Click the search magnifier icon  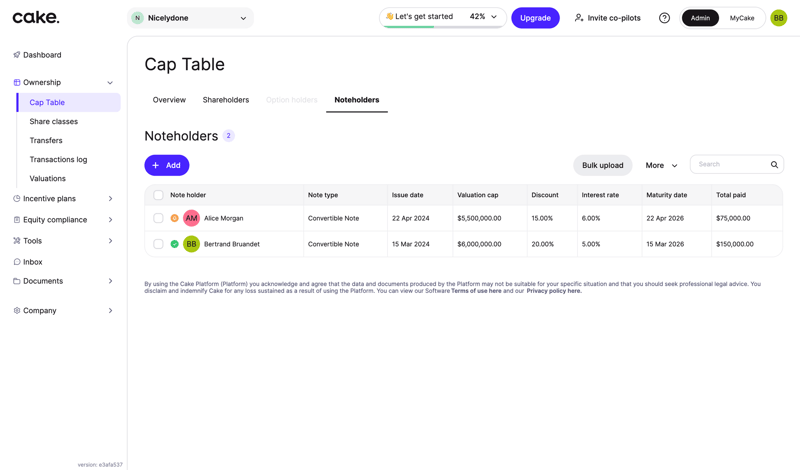774,165
